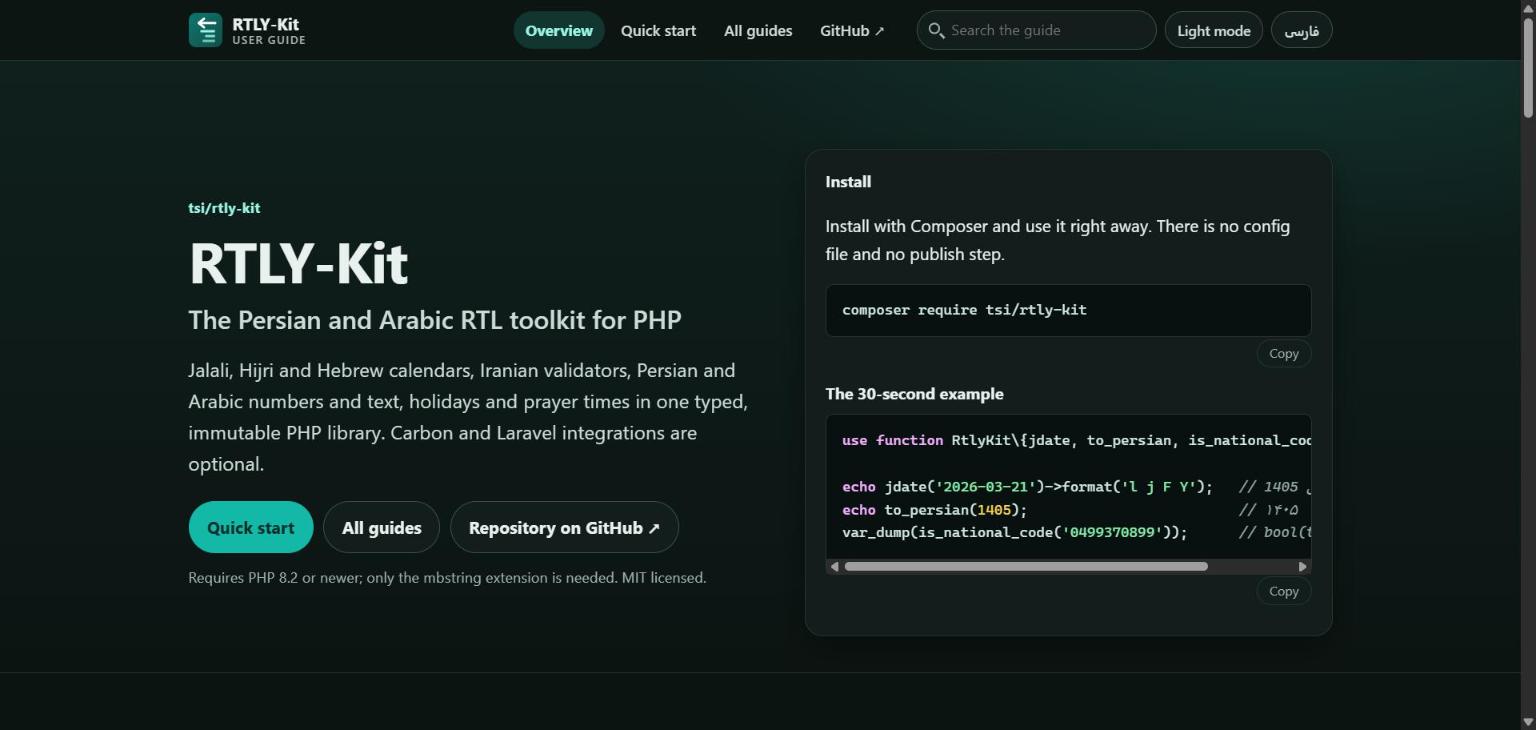Screen dimensions: 1536x730
Task: Click the Install heading
Action: 848,181
